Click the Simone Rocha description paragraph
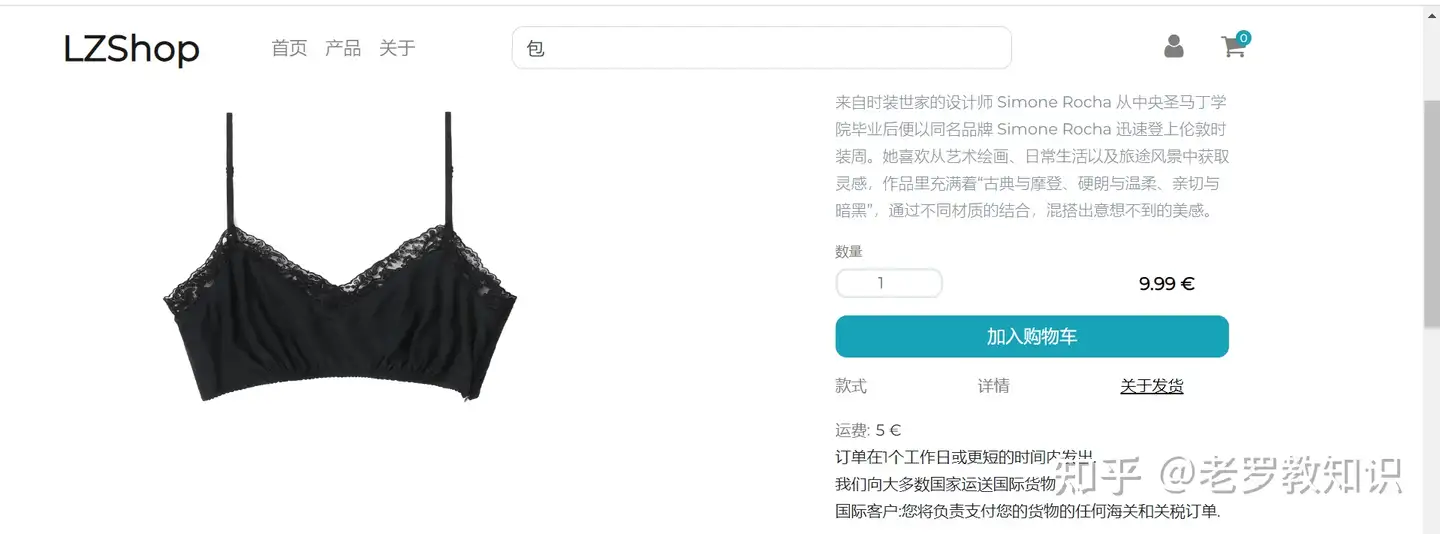The width and height of the screenshot is (1440, 534). pos(1032,156)
